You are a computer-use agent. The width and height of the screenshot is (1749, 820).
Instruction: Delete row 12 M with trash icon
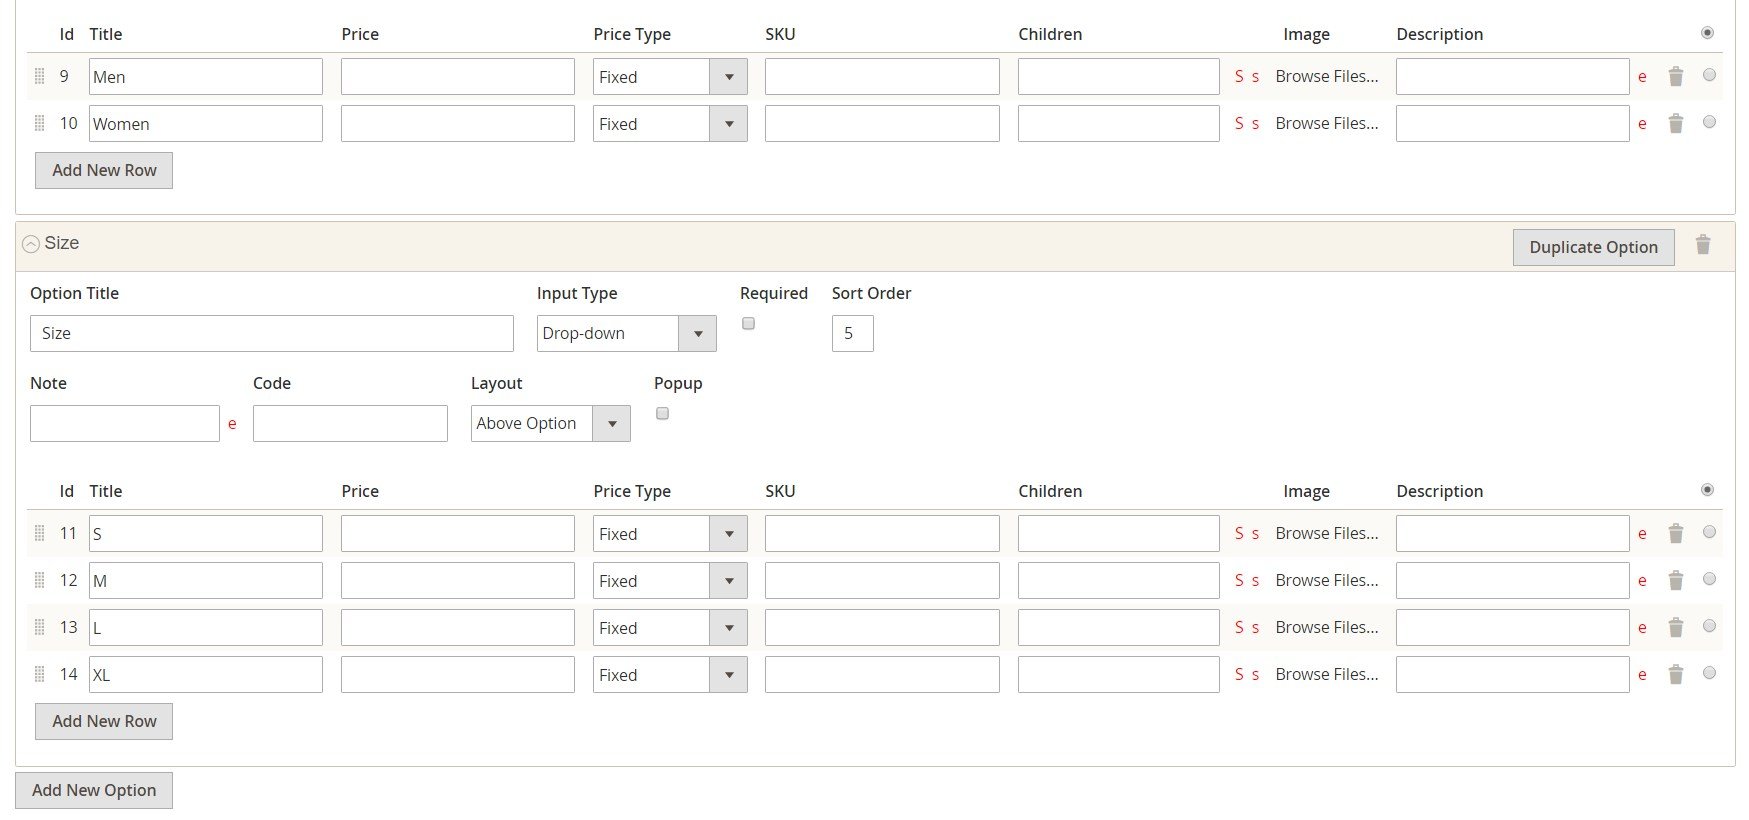point(1676,581)
